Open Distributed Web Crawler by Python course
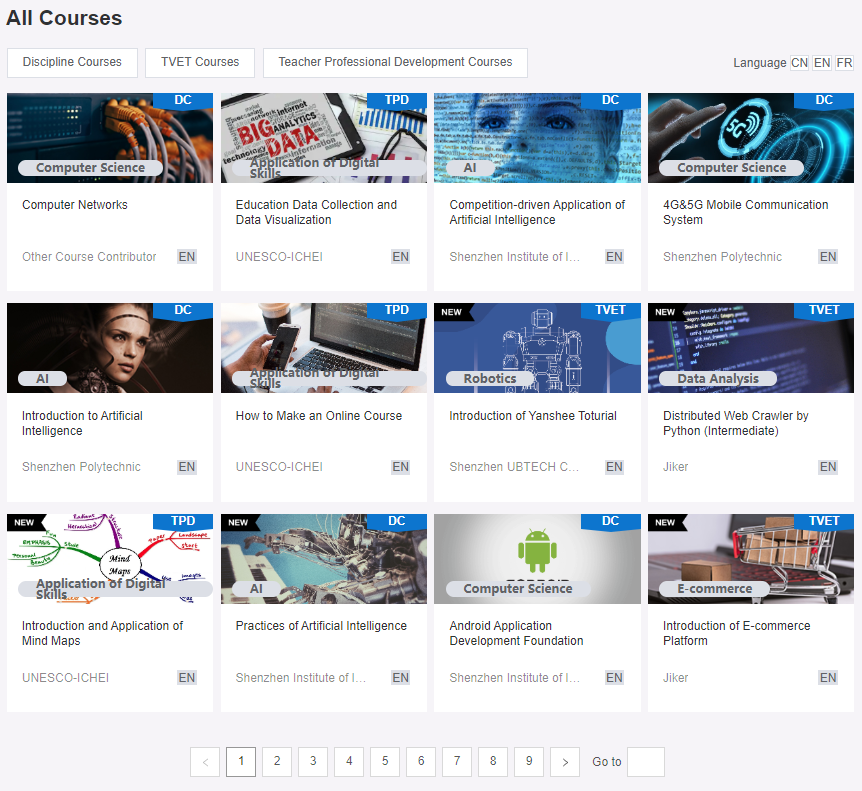This screenshot has width=862, height=791. [736, 423]
